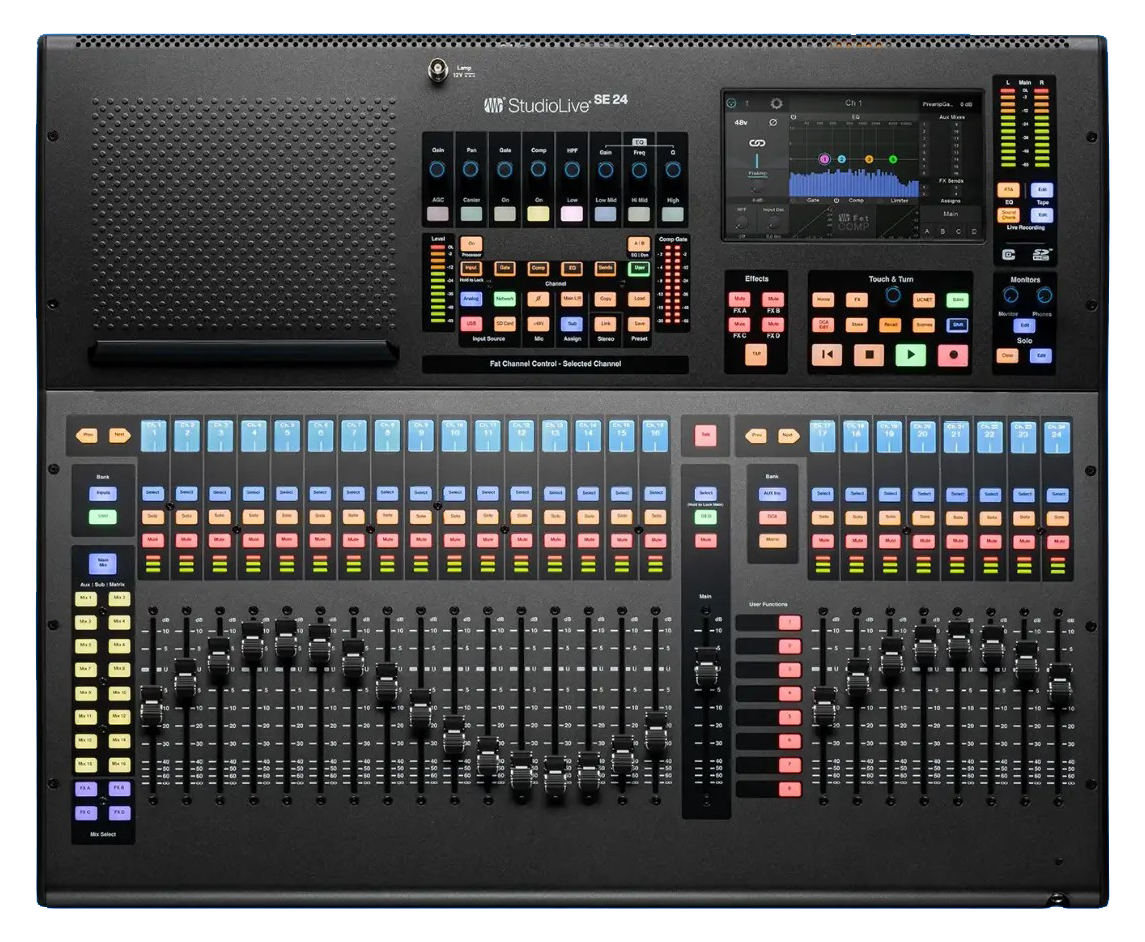Tap the Fat Channel Gain encoder knob
Image resolution: width=1145 pixels, height=942 pixels.
point(437,169)
